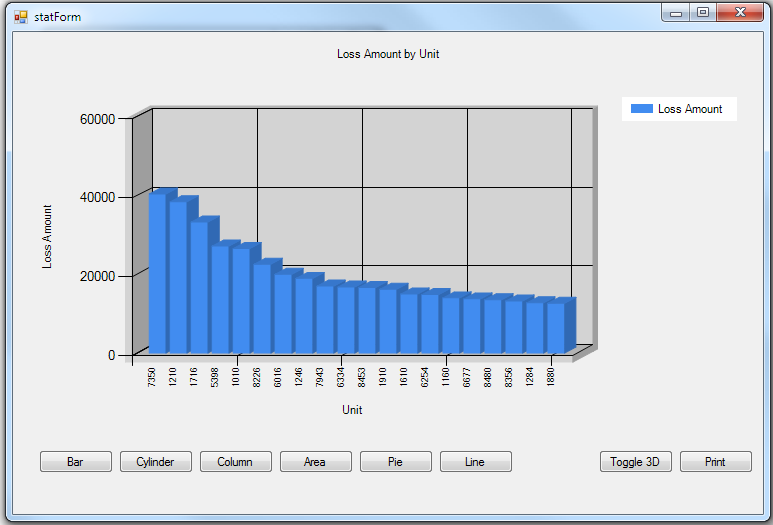Click the 40000 y-axis value

tap(97, 197)
